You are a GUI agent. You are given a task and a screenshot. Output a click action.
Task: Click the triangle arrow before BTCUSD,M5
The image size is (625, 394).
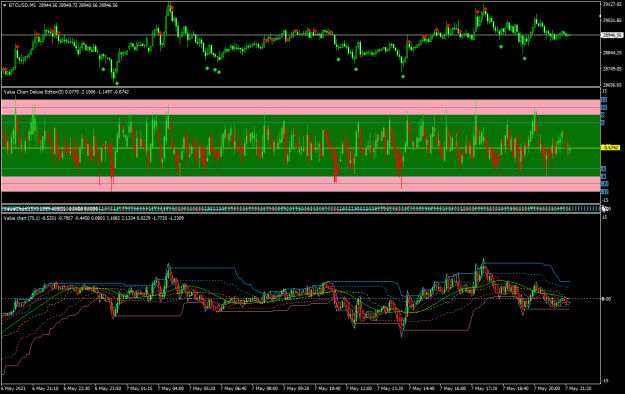4,5
